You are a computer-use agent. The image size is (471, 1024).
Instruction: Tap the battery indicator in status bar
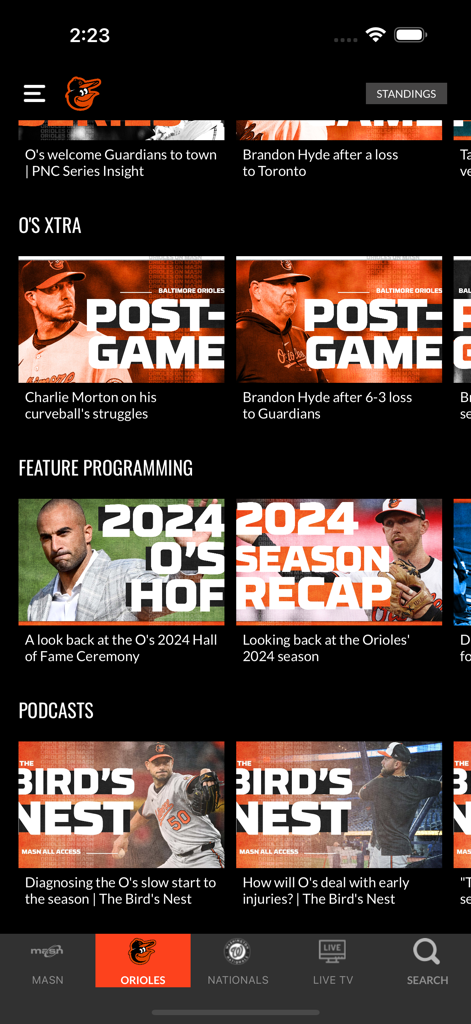coord(410,35)
